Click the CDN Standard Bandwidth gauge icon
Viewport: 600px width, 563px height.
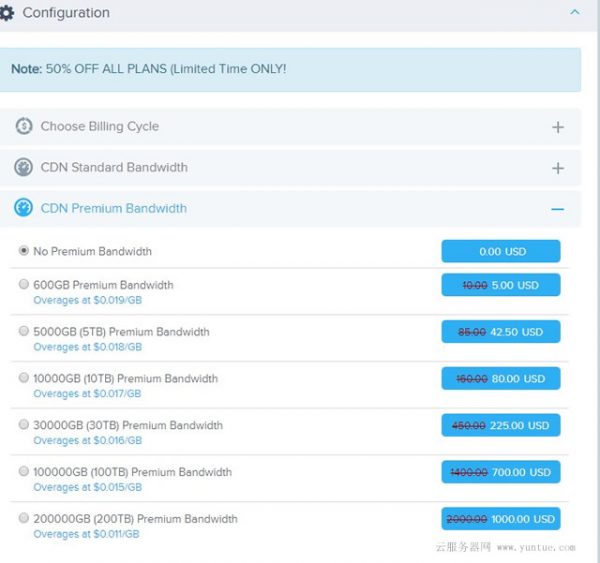pos(24,168)
